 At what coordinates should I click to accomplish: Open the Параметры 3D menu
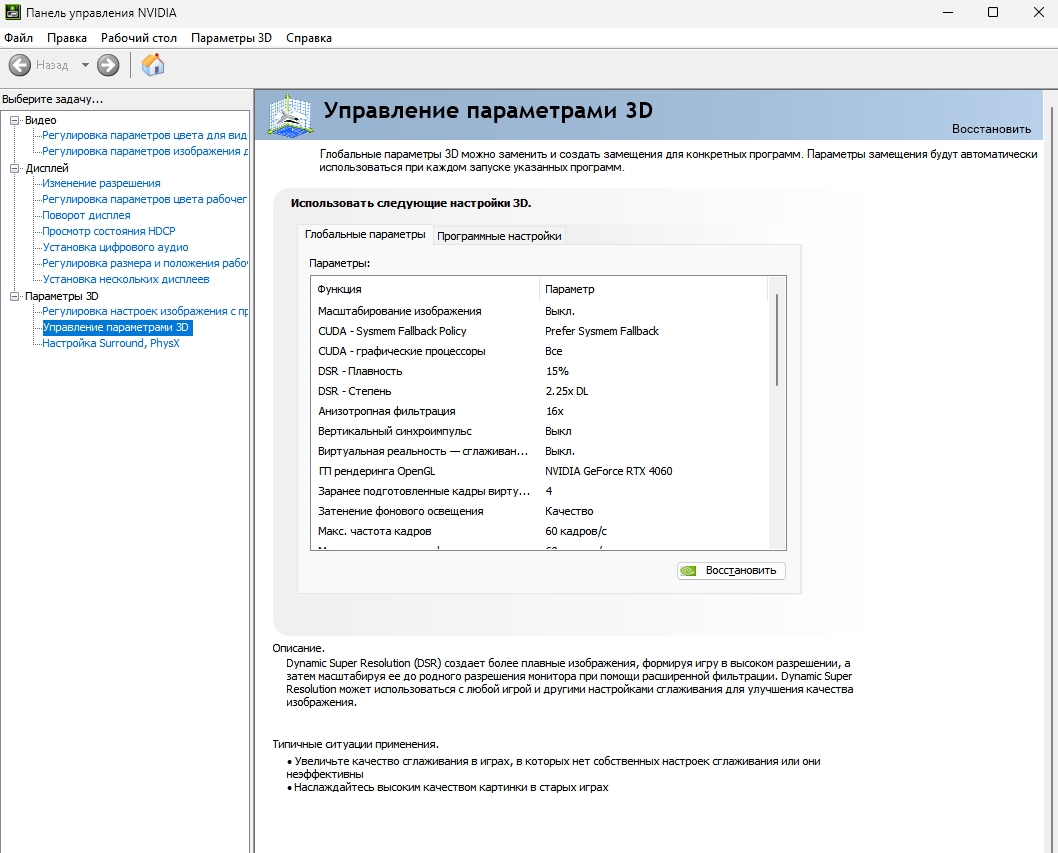pyautogui.click(x=231, y=38)
